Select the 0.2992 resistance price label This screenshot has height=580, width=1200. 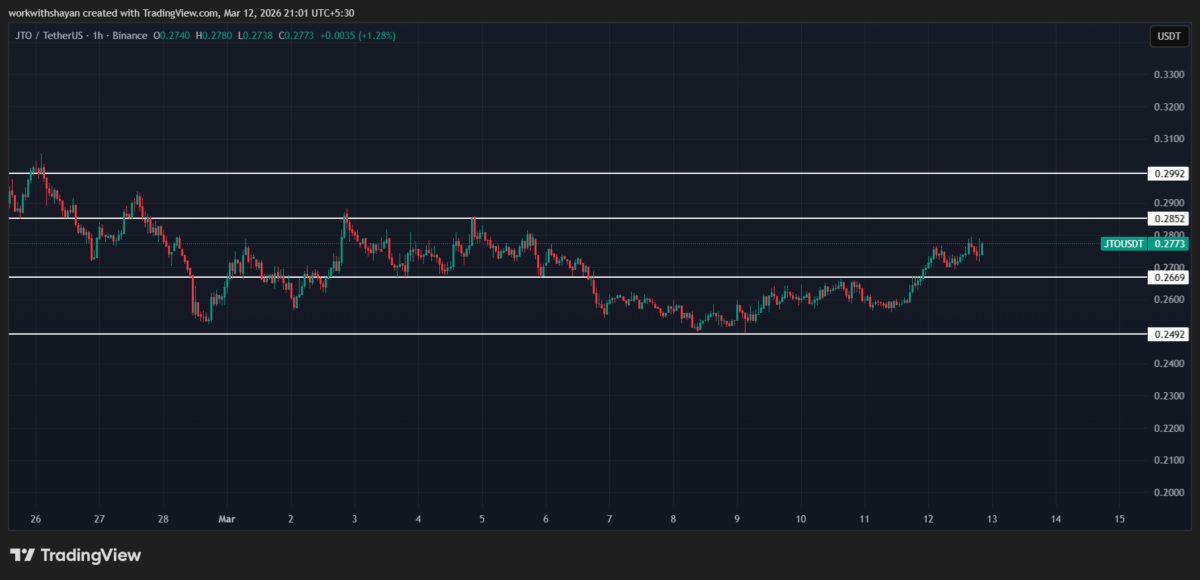tap(1167, 173)
